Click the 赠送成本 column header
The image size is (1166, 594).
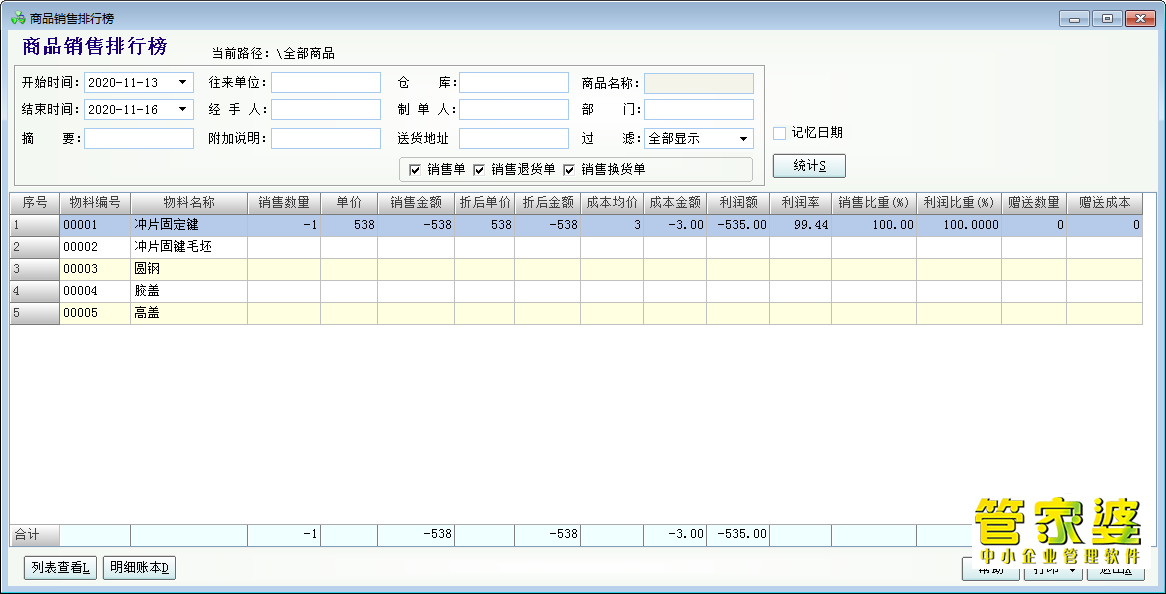pos(1104,203)
